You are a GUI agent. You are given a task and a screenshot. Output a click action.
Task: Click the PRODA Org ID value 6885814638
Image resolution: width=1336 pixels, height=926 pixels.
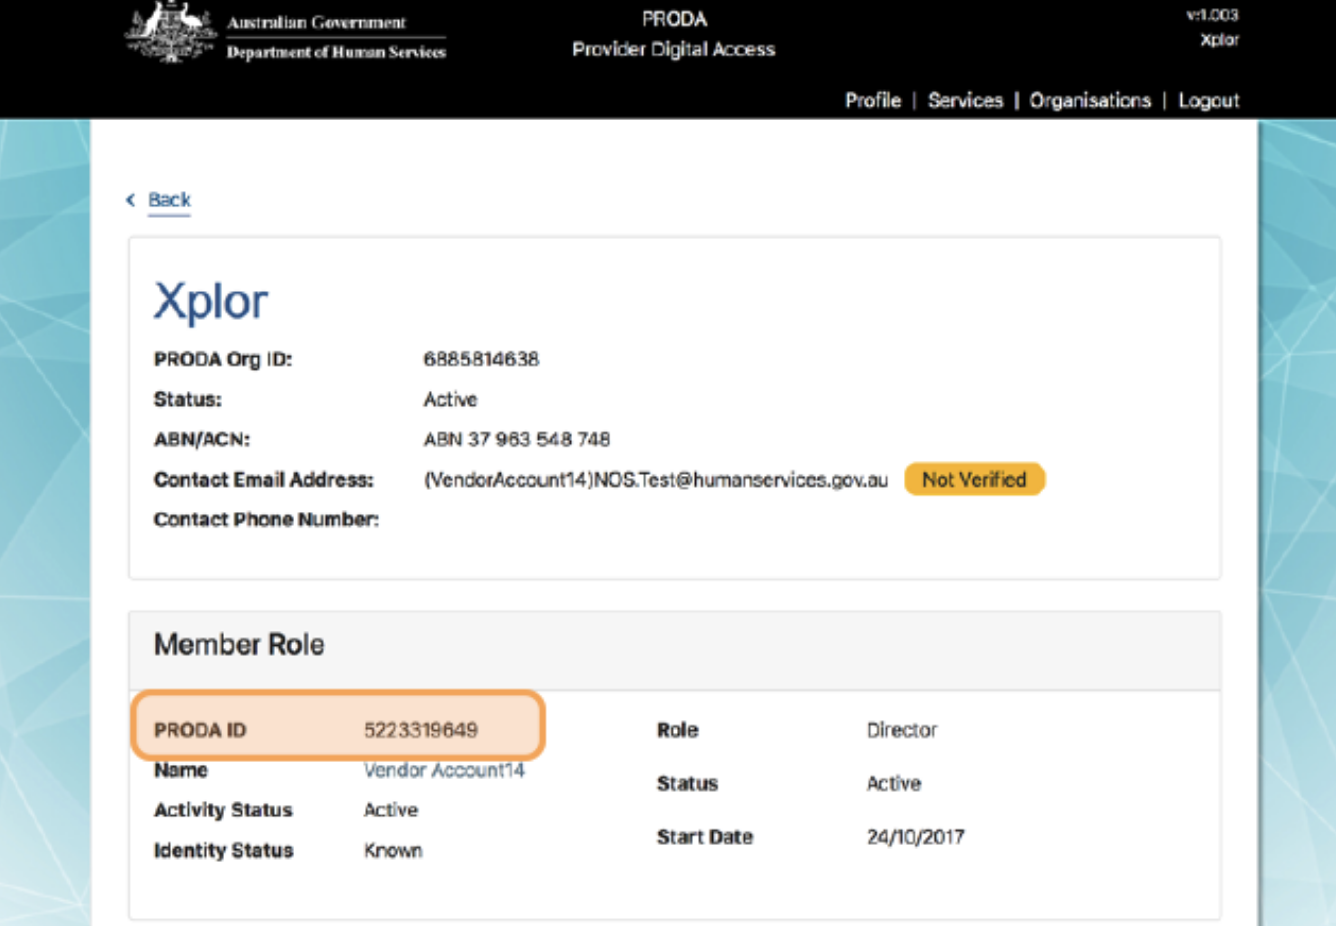(x=481, y=359)
